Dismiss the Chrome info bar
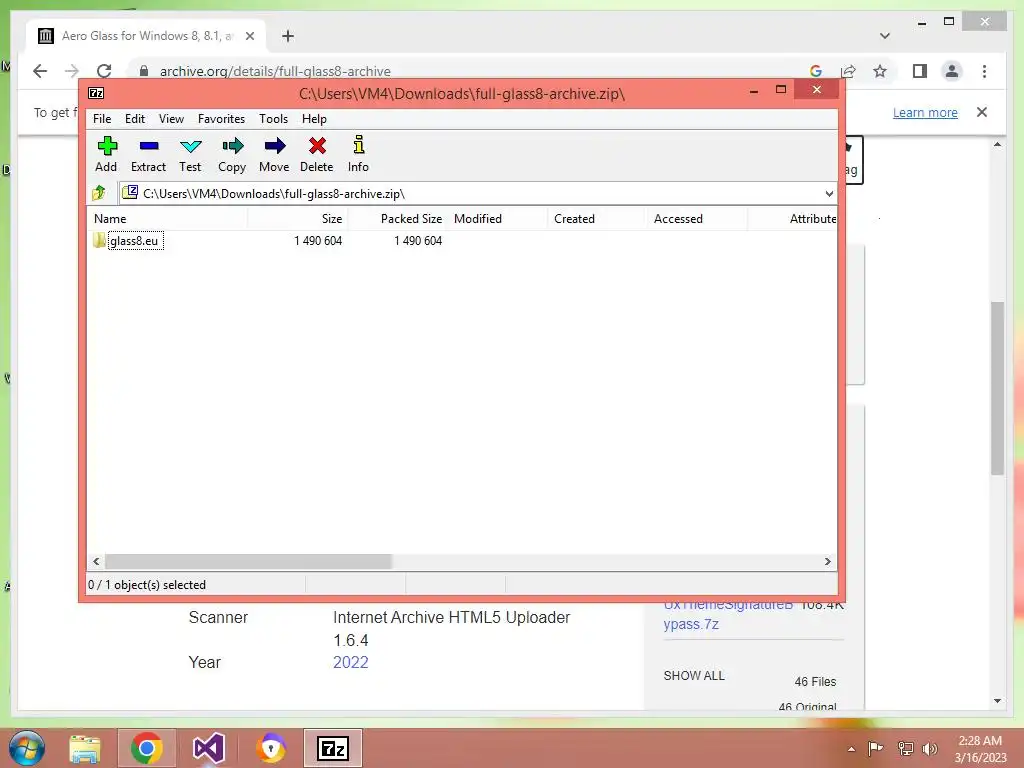This screenshot has width=1024, height=768. click(x=982, y=112)
